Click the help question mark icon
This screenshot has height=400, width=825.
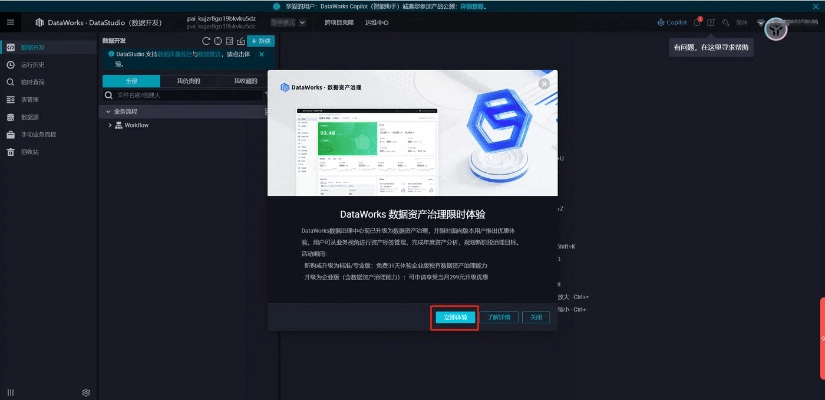[711, 23]
